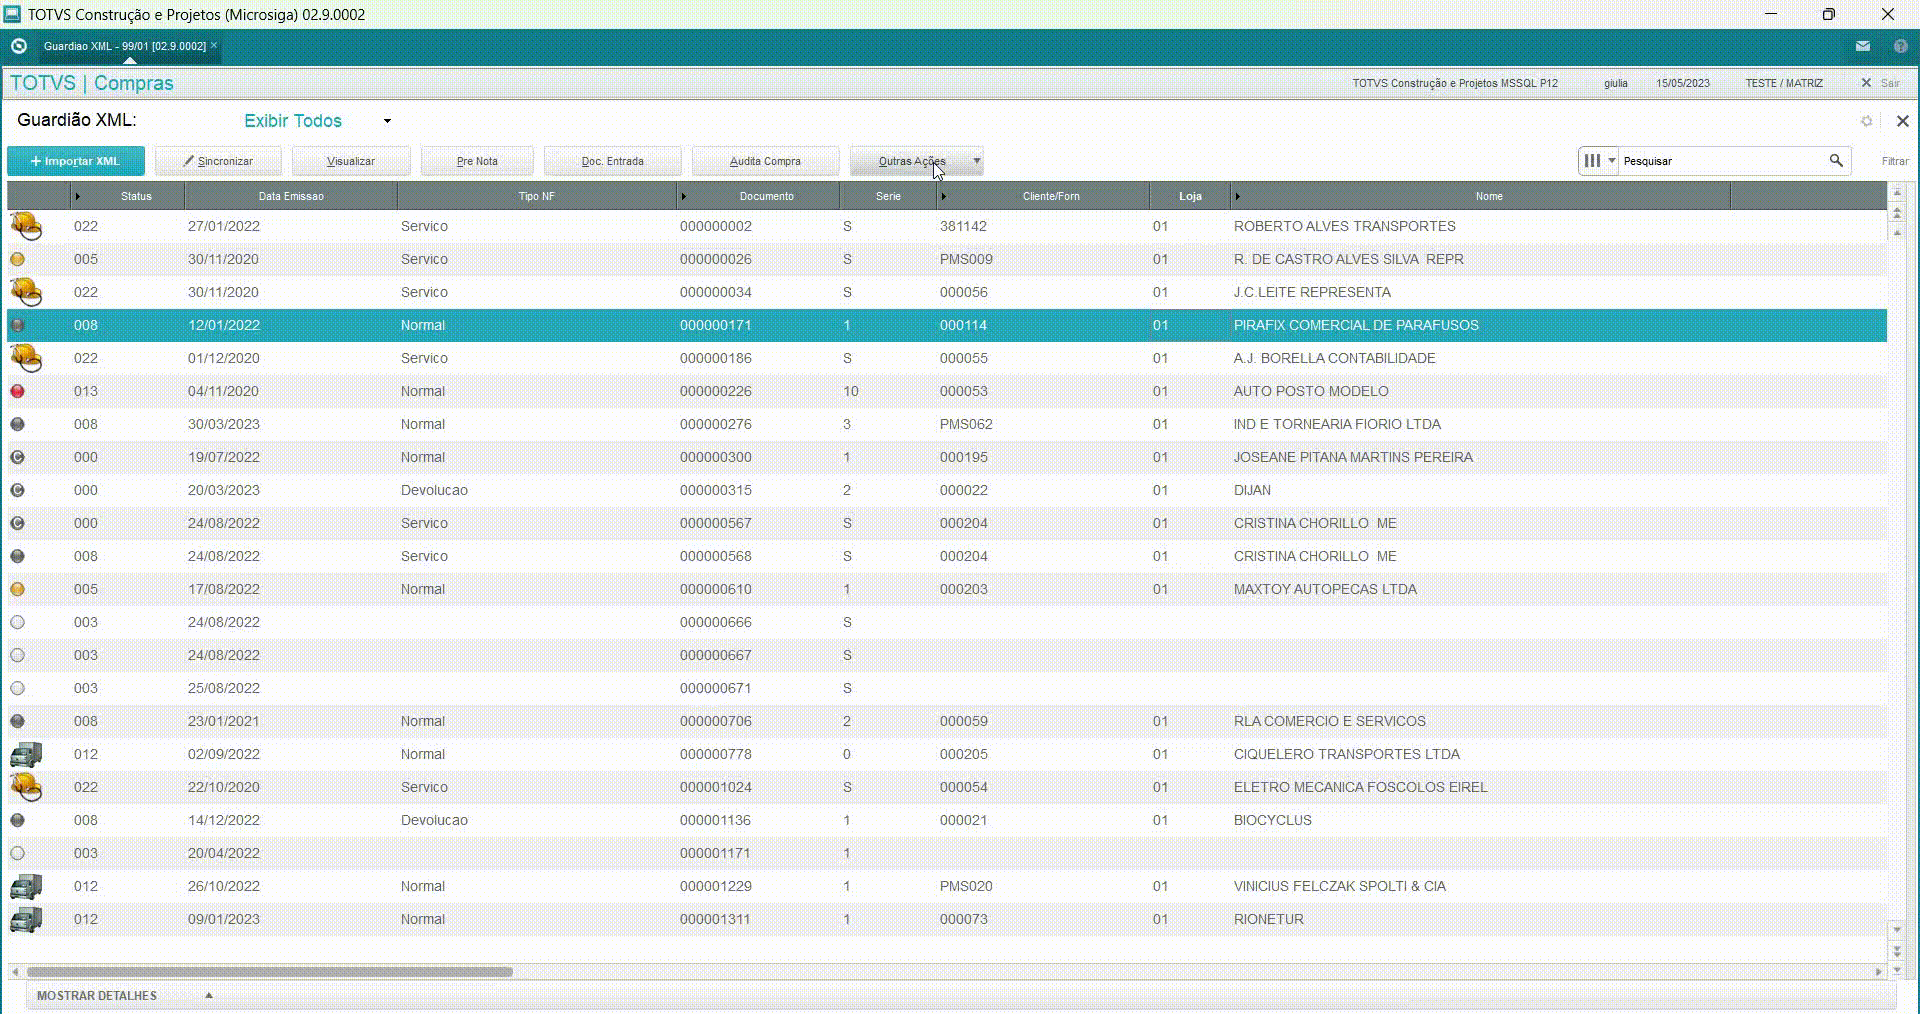The height and width of the screenshot is (1014, 1920).
Task: Click the Cliente/Forn column header arrow
Action: tap(943, 196)
